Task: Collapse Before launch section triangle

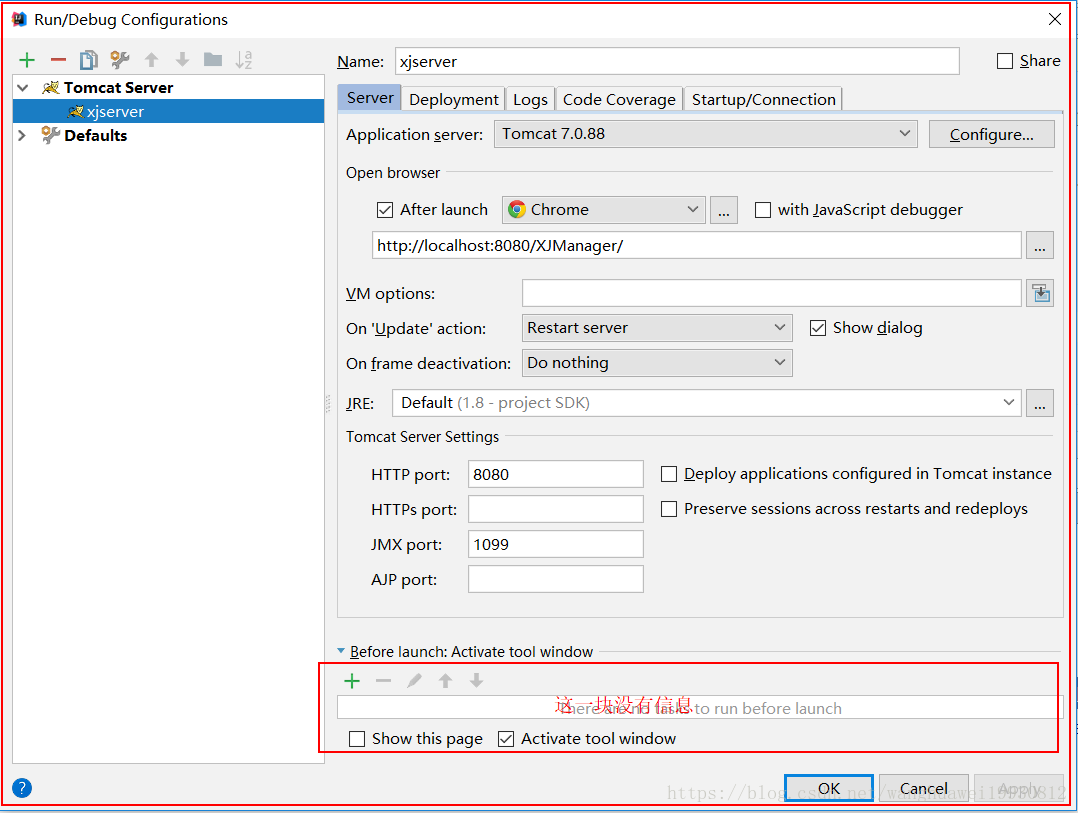Action: (x=341, y=651)
